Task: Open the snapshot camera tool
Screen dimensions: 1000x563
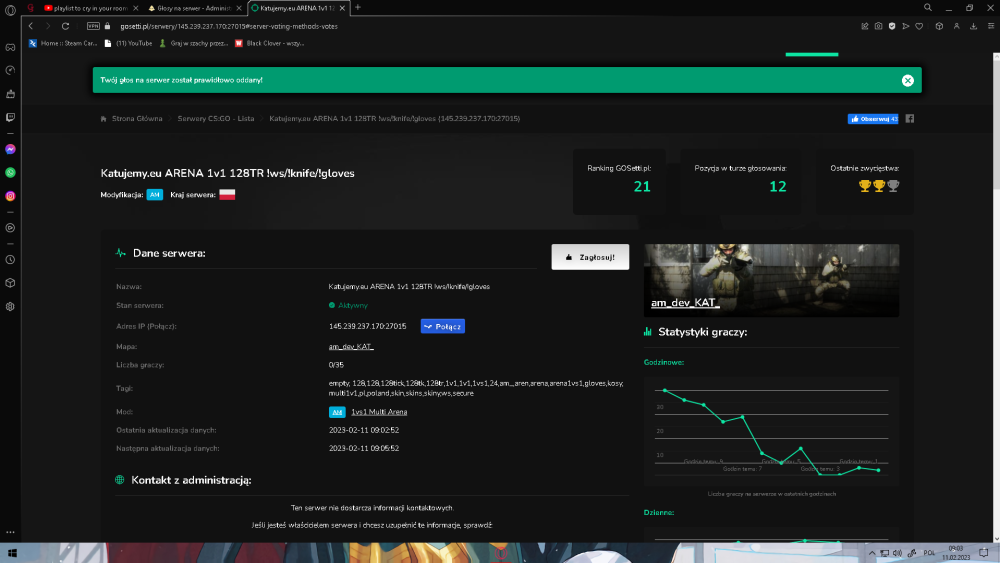Action: click(x=878, y=26)
